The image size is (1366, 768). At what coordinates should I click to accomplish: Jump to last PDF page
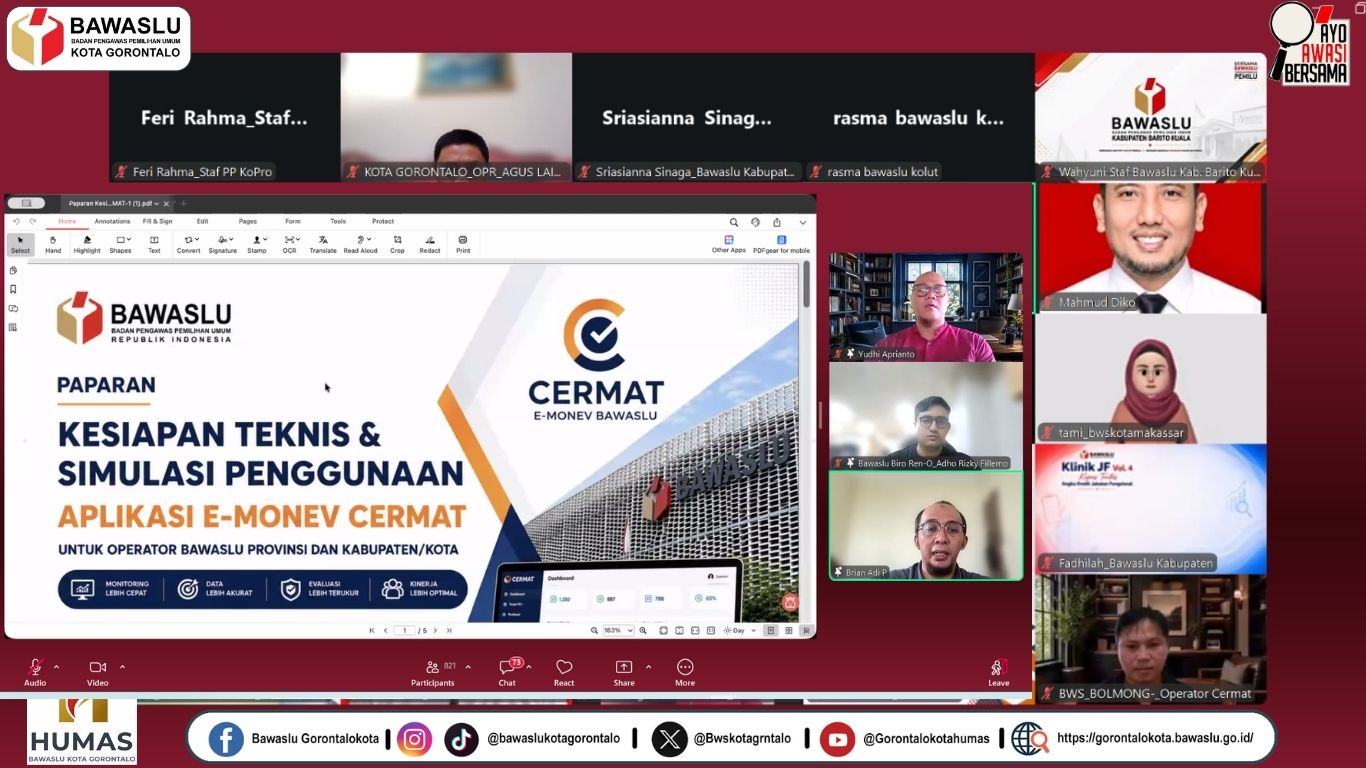coord(449,630)
